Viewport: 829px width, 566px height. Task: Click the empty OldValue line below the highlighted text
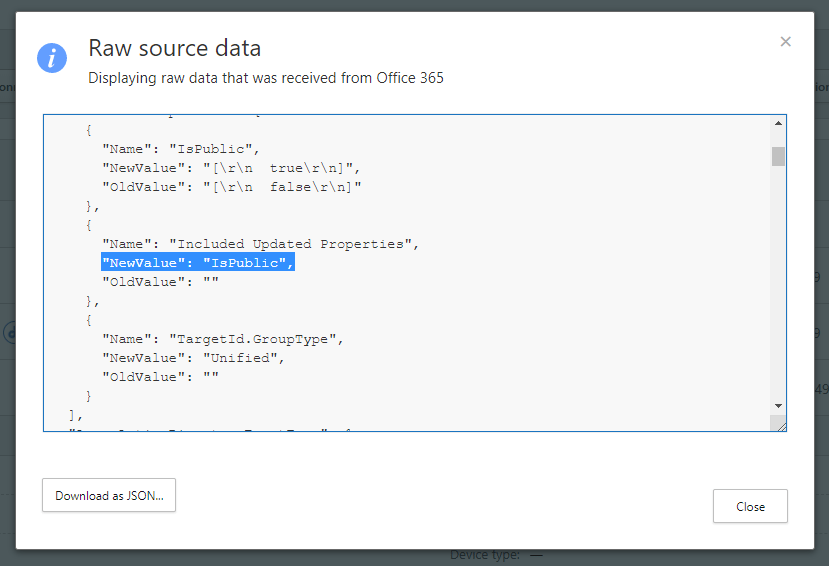click(160, 282)
